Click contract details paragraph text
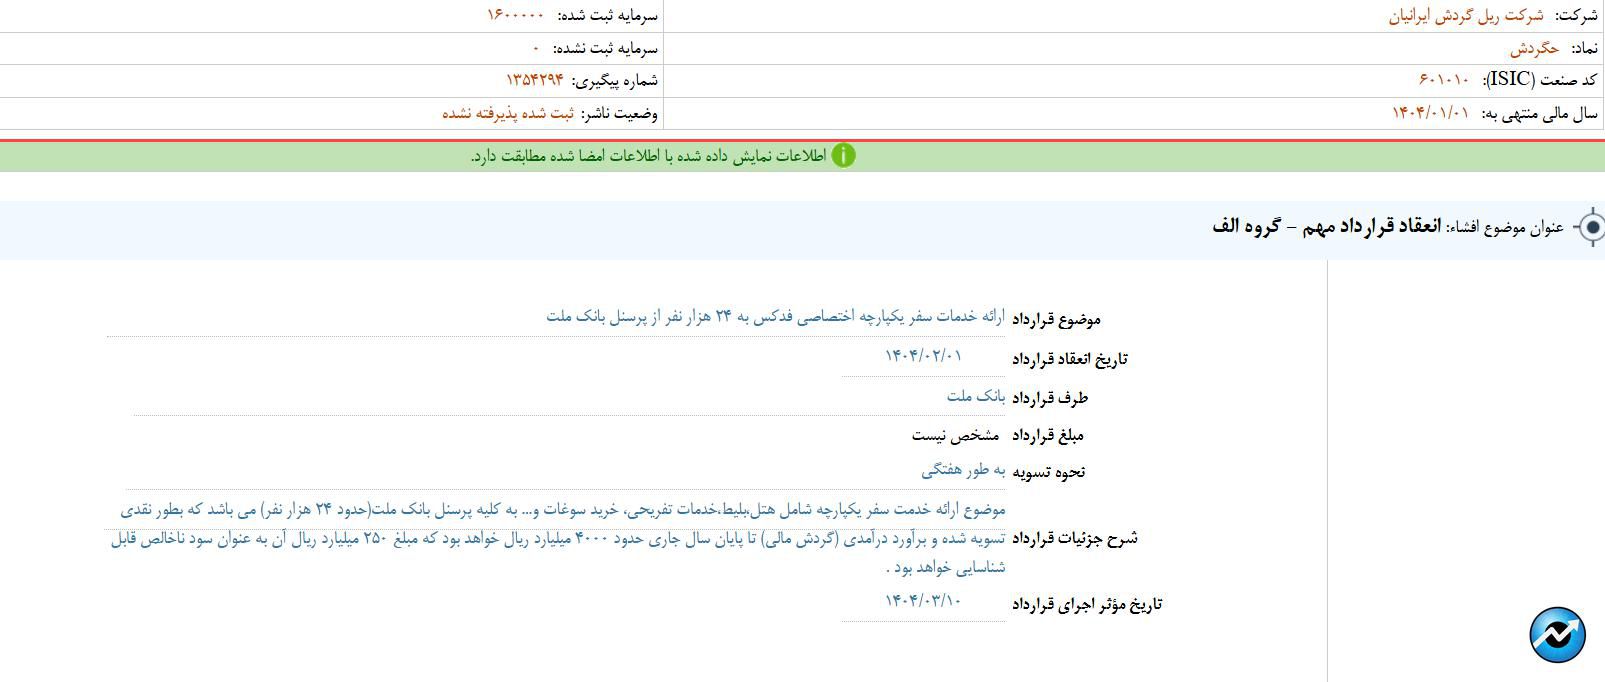The image size is (1605, 682). tap(558, 538)
